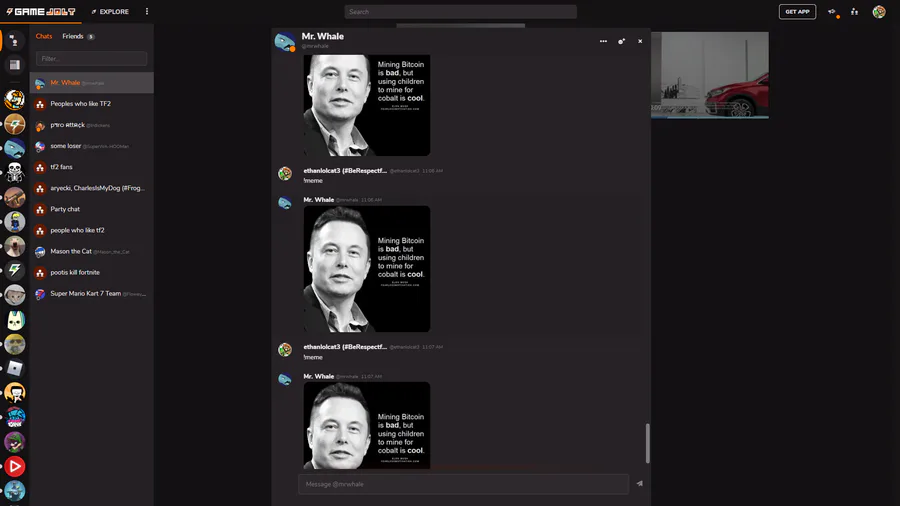
Task: Open the red play-button community icon
Action: 14,466
